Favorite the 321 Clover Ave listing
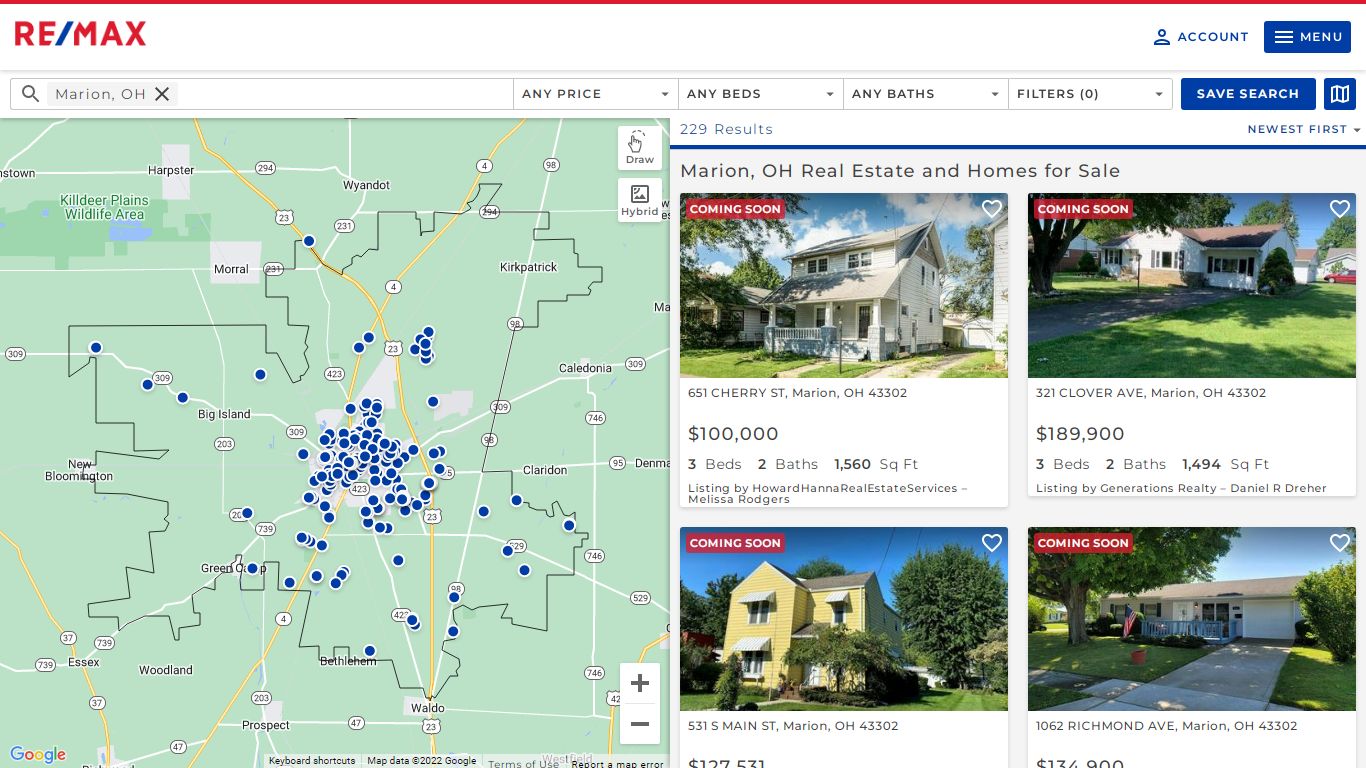1366x768 pixels. click(1340, 209)
